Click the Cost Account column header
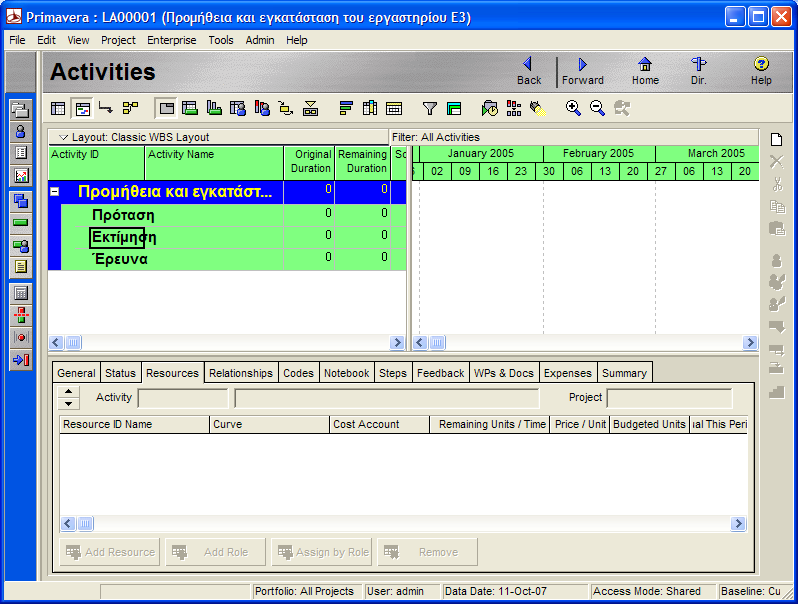 point(379,424)
